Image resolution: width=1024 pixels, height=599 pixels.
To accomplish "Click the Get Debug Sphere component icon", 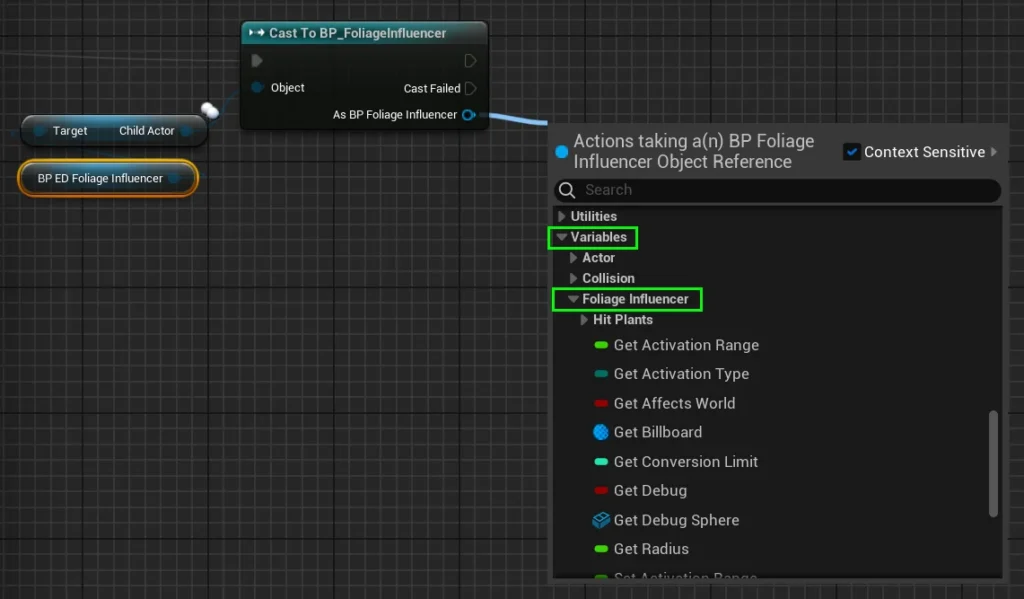I will [600, 520].
